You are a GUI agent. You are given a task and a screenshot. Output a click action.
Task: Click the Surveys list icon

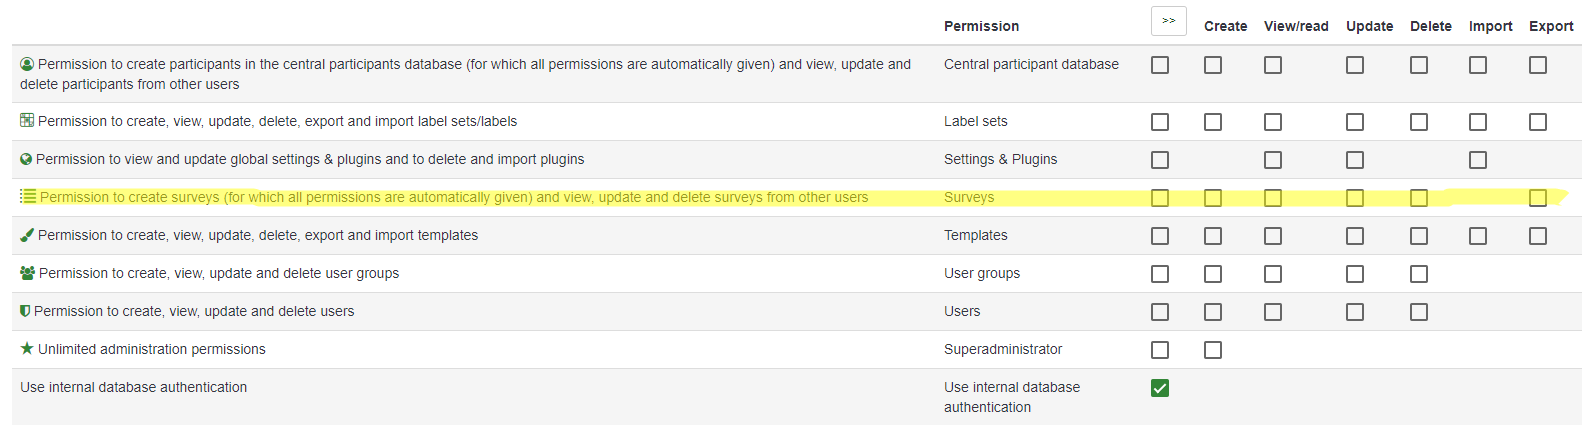(28, 197)
